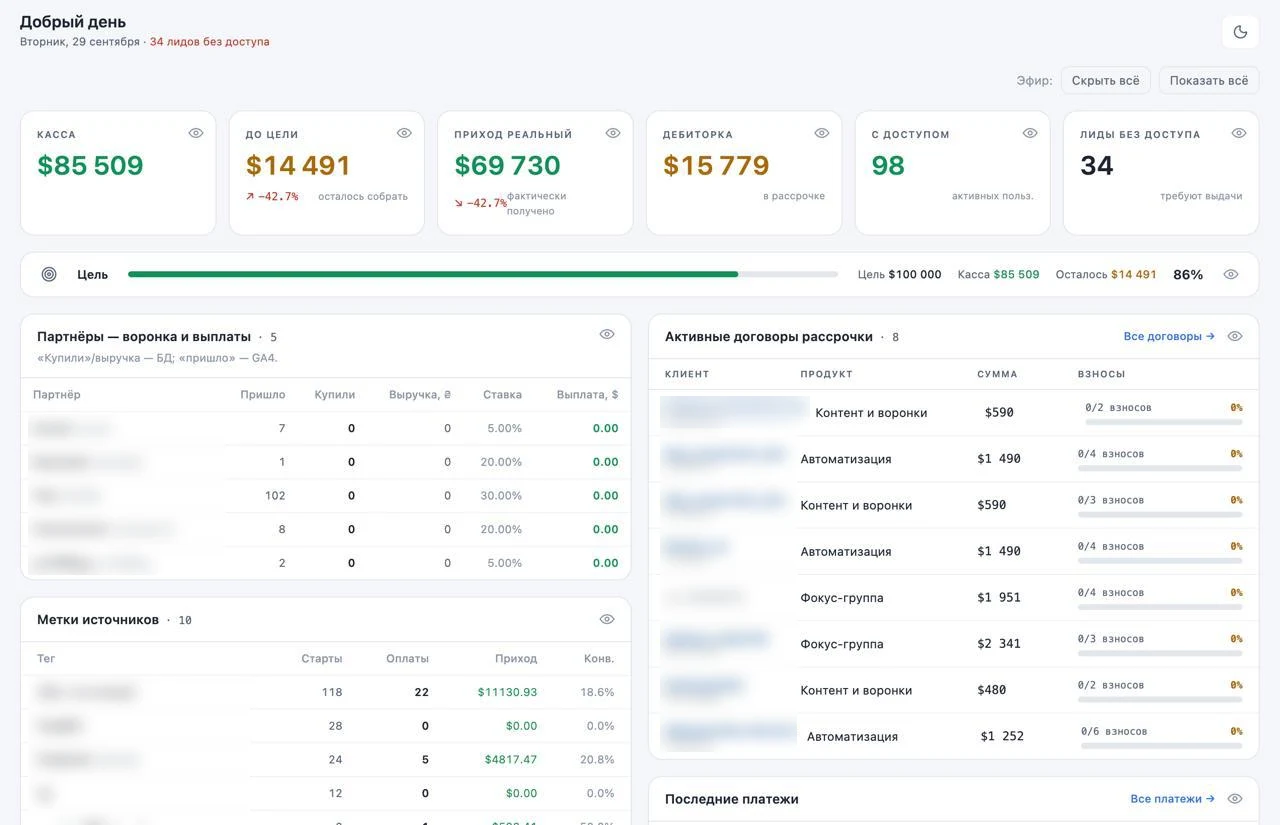Click the 102 value in Пришло column
The width and height of the screenshot is (1280, 825).
(x=275, y=495)
